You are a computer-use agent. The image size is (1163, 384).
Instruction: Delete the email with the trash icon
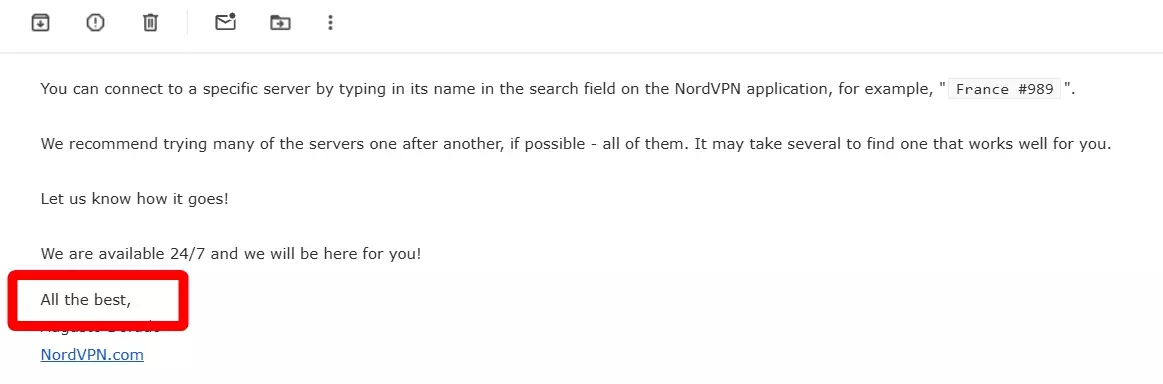[151, 23]
